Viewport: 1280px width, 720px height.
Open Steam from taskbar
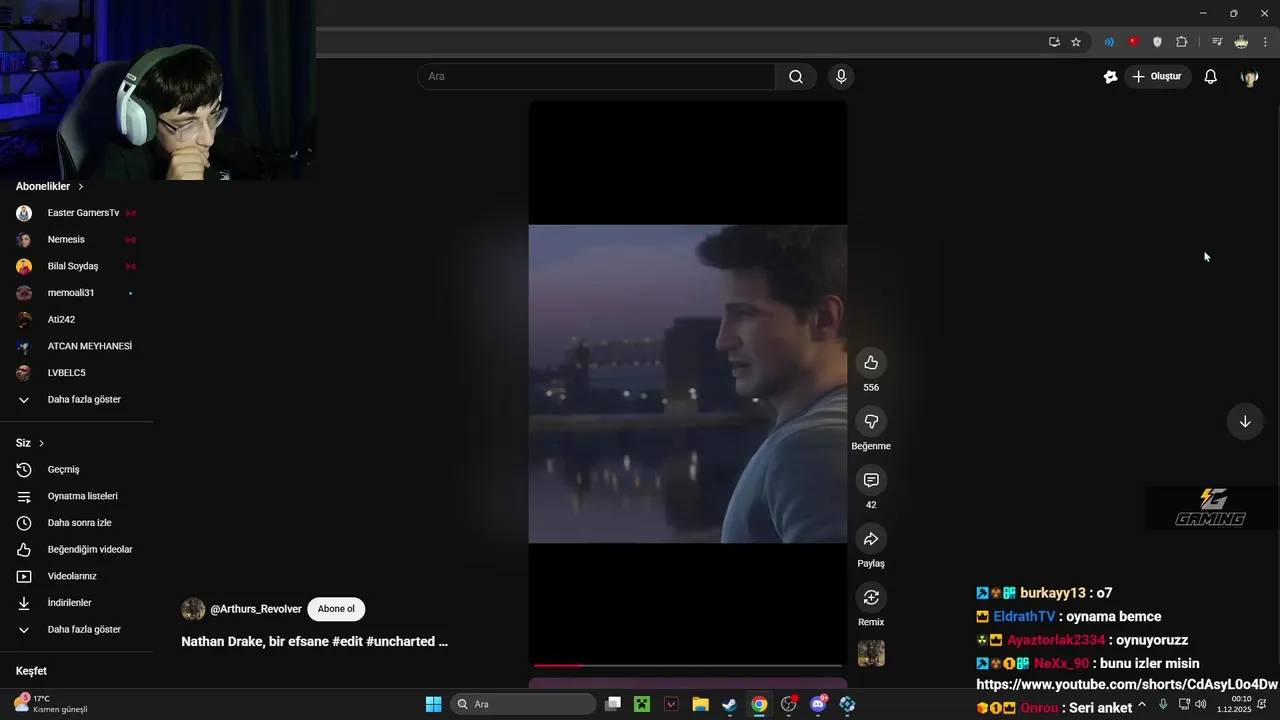(730, 704)
